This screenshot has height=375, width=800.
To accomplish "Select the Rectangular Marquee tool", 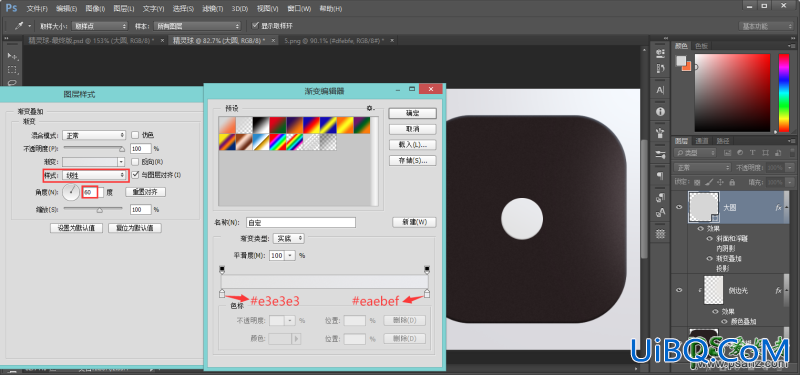I will coord(12,70).
